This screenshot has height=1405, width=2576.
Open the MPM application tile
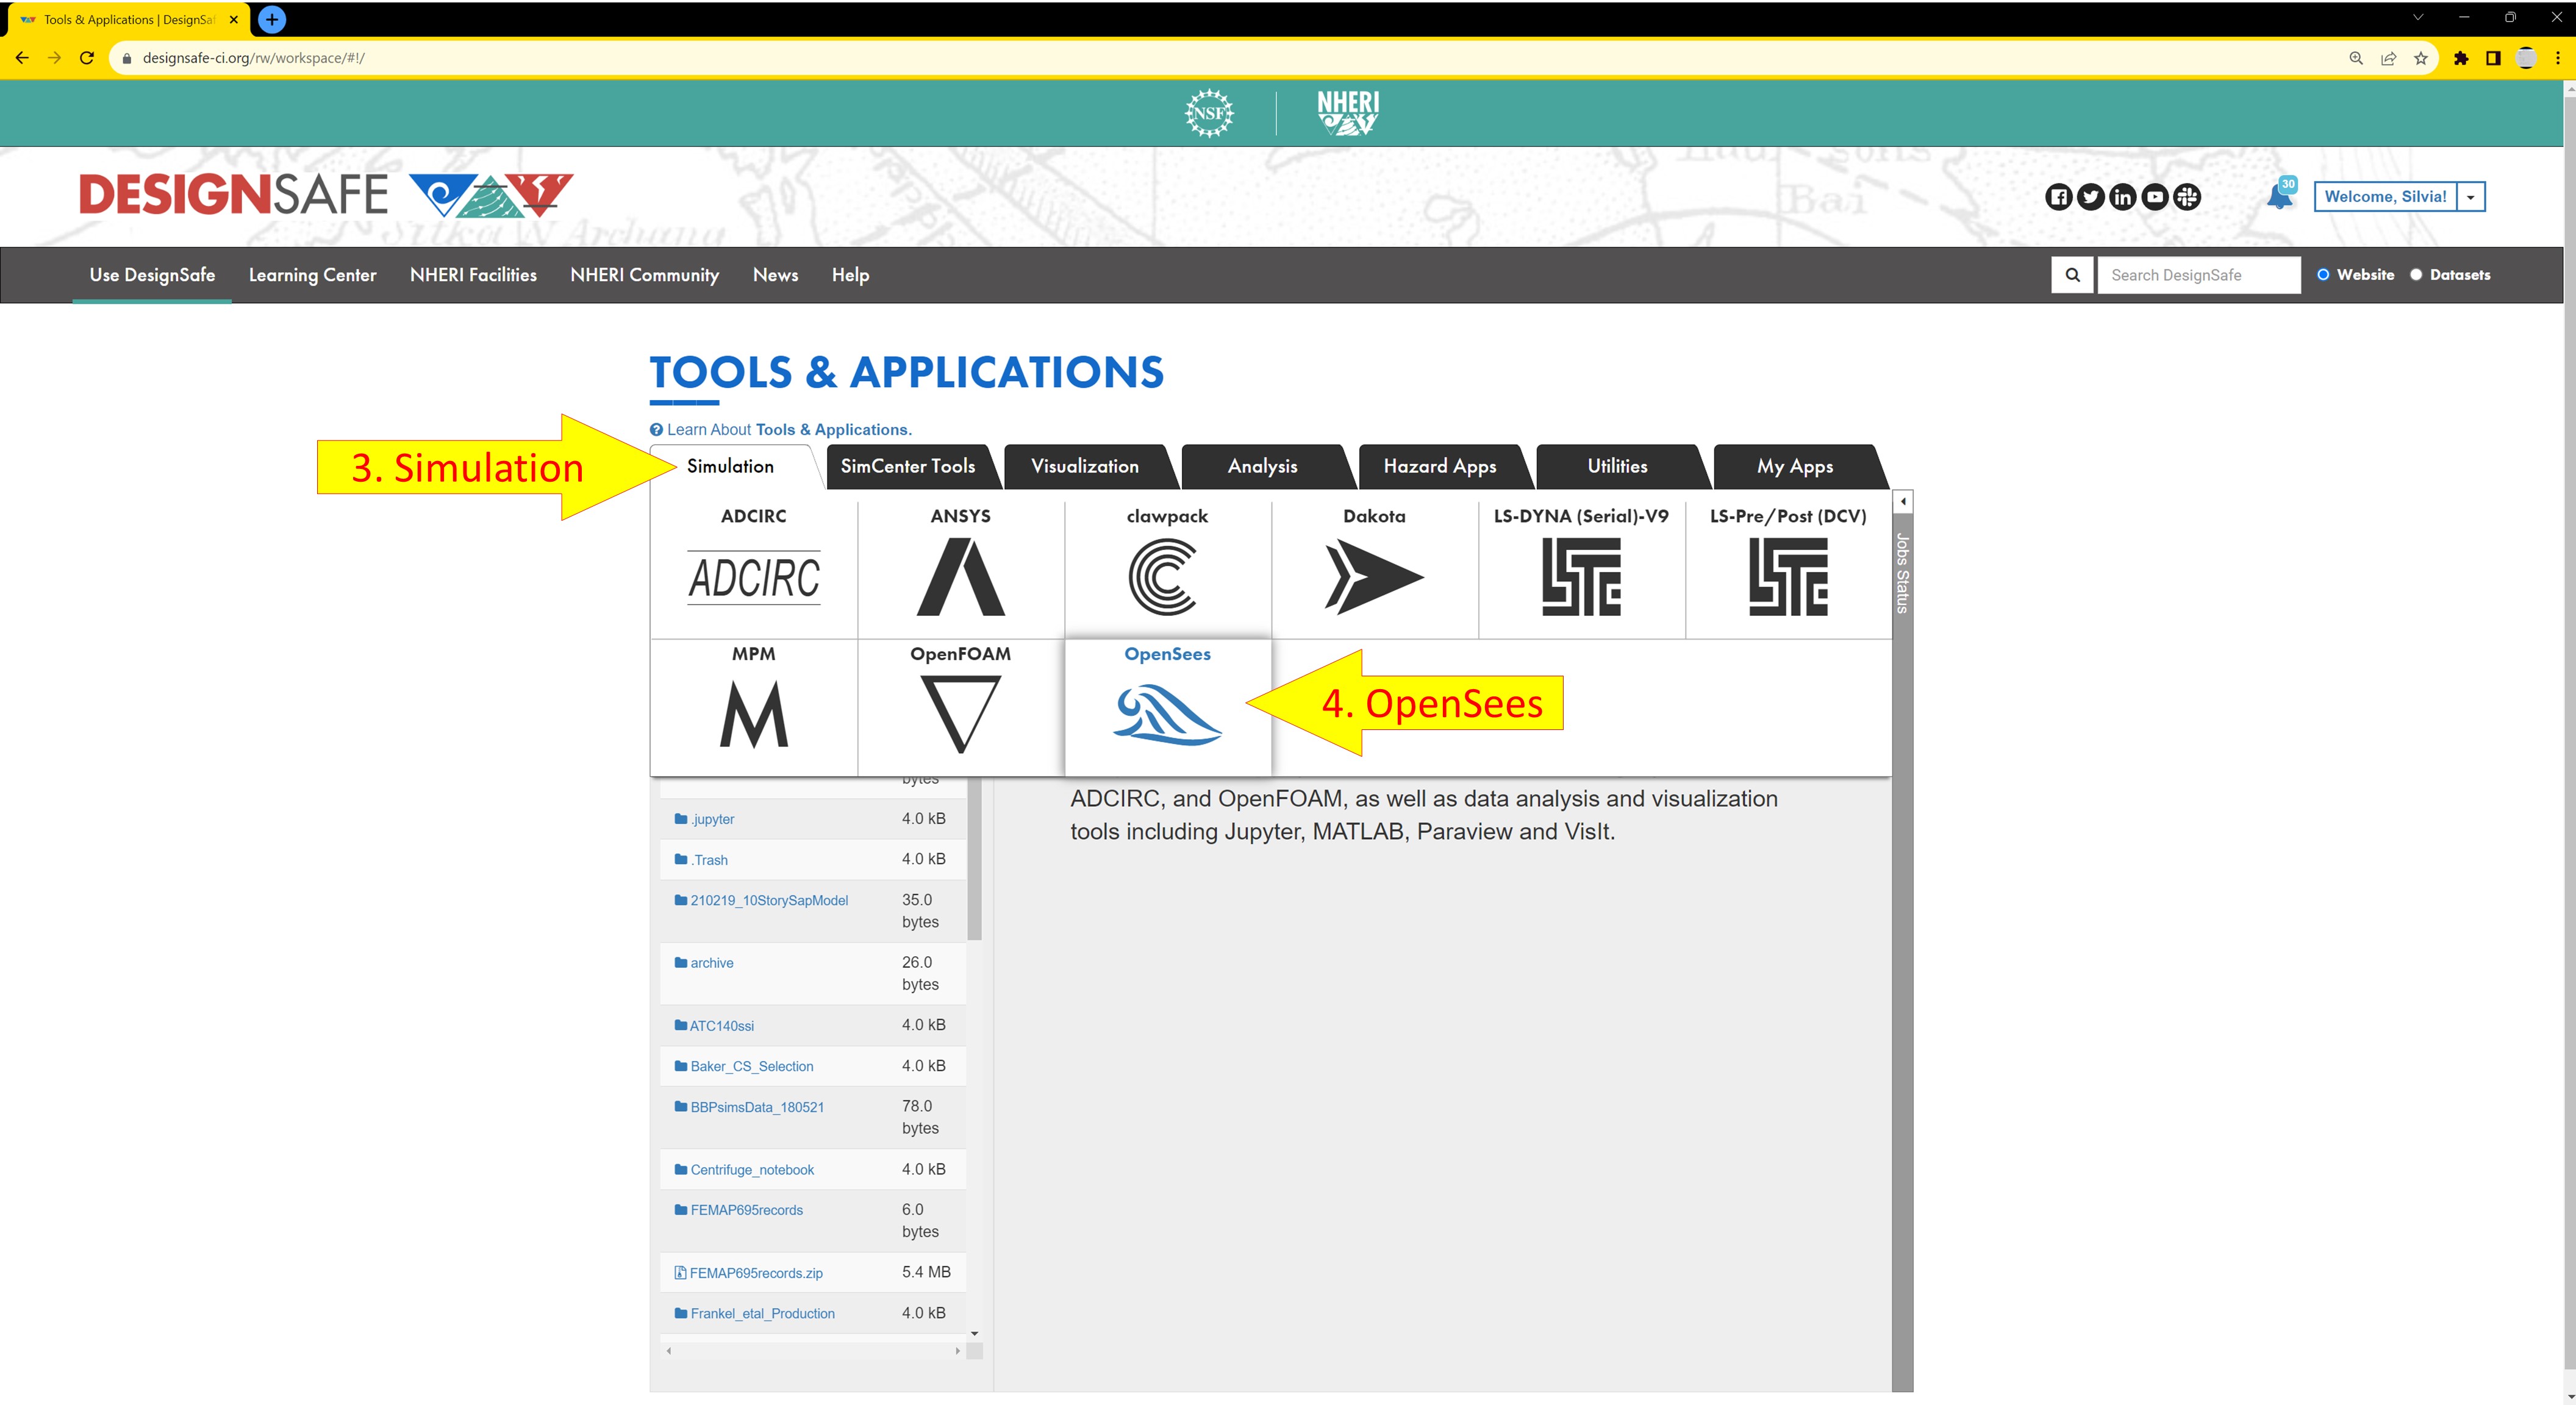tap(754, 714)
